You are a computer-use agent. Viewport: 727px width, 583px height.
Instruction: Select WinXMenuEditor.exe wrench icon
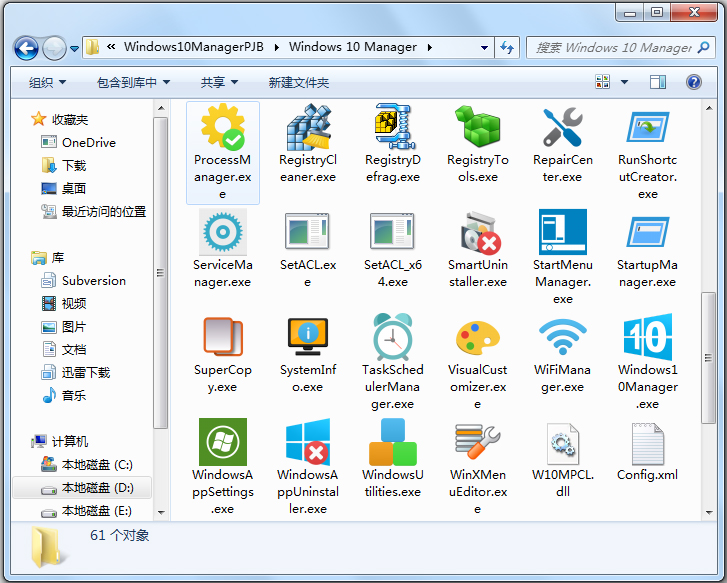478,442
